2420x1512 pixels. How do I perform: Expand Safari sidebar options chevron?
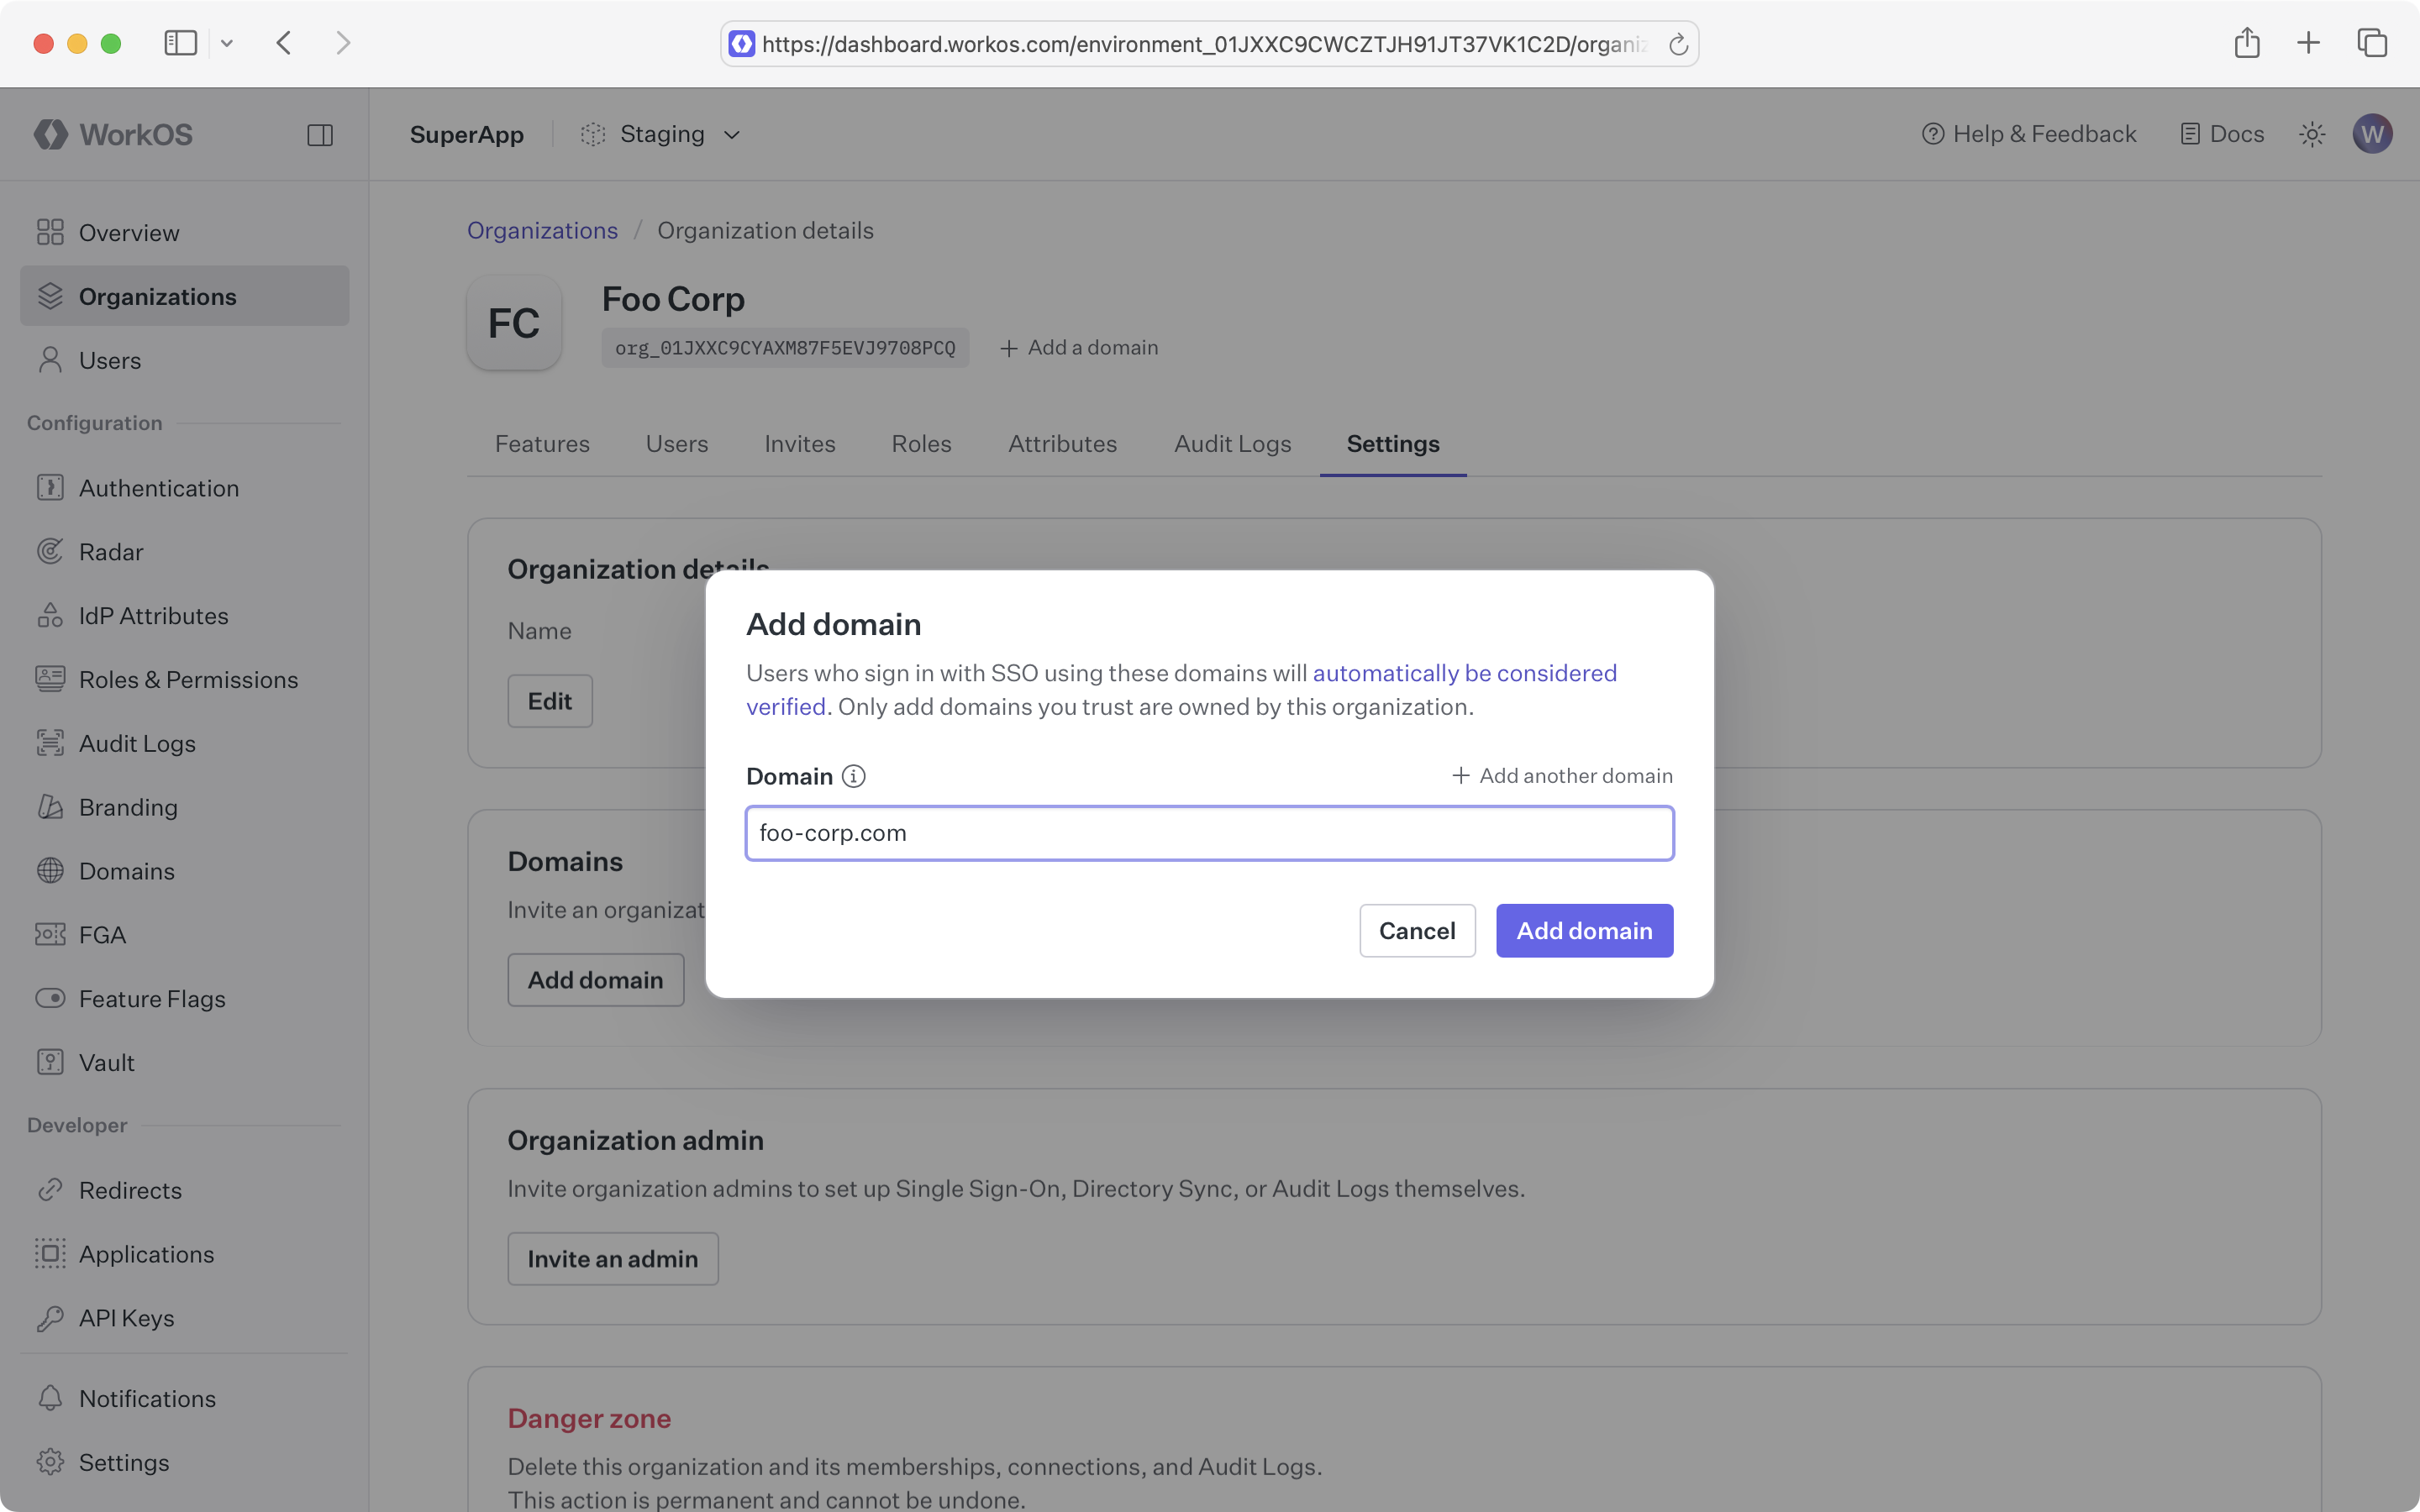[227, 43]
